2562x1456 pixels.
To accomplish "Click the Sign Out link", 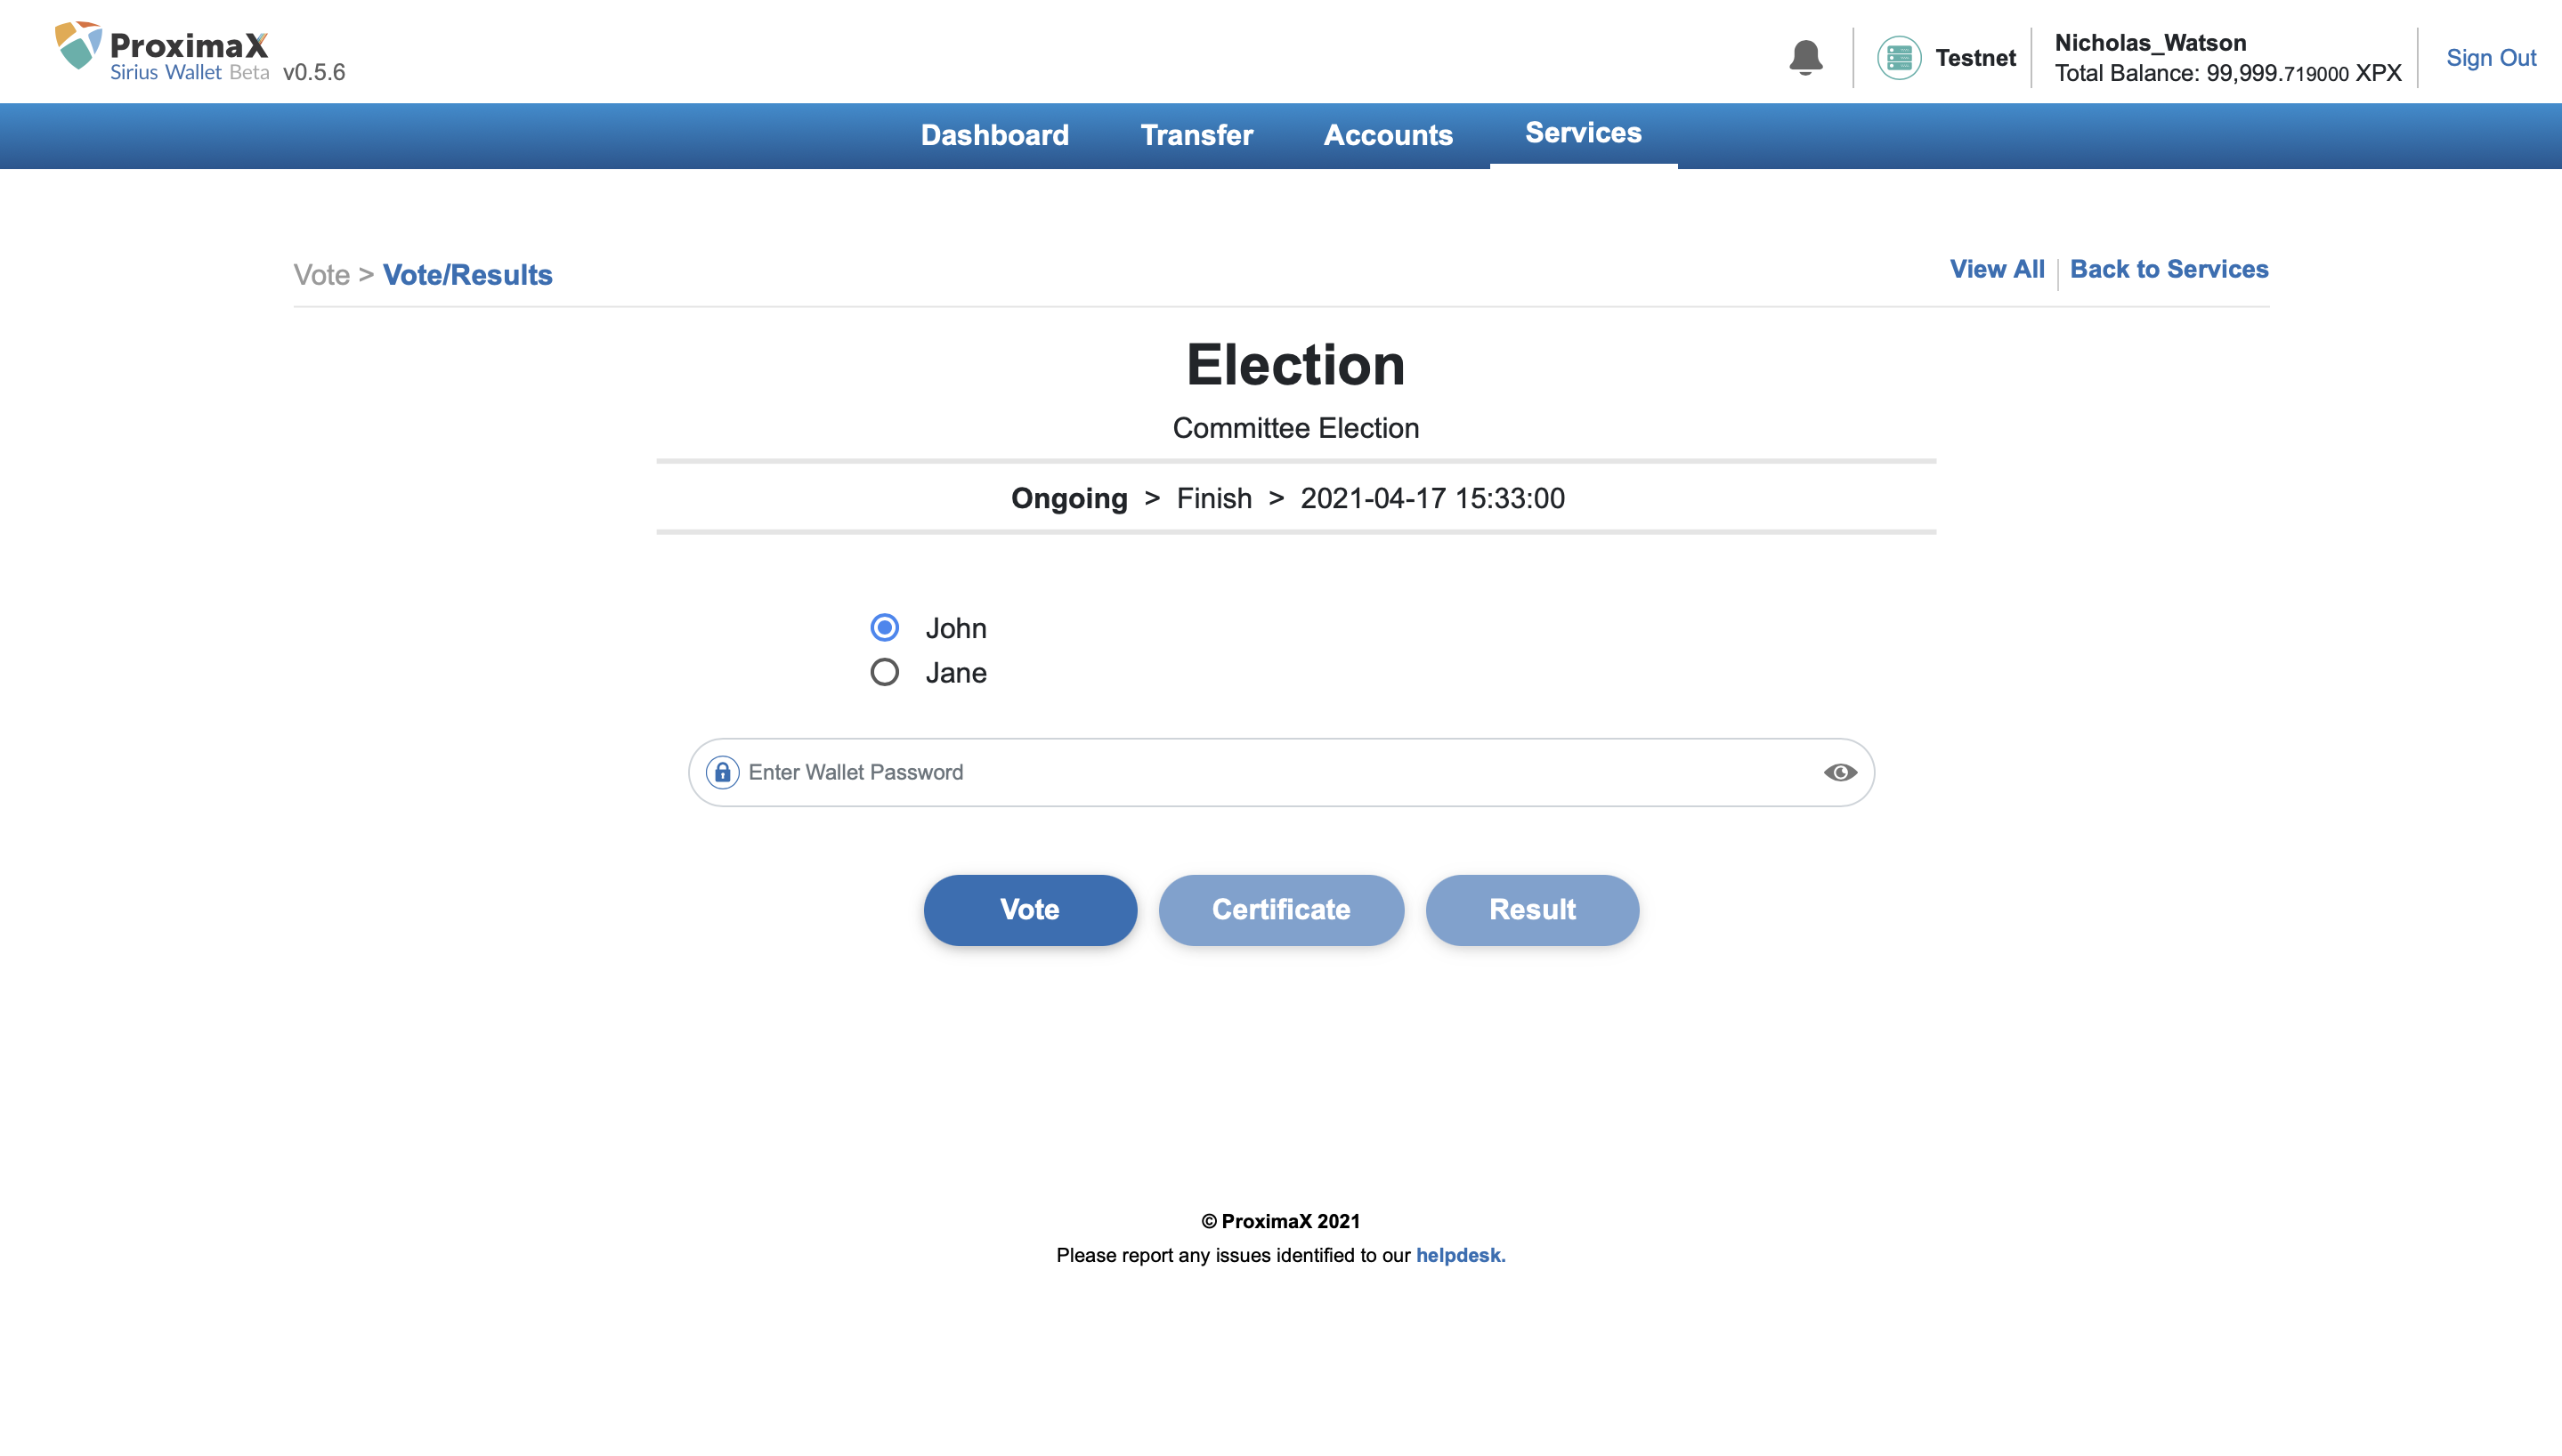I will [2490, 58].
